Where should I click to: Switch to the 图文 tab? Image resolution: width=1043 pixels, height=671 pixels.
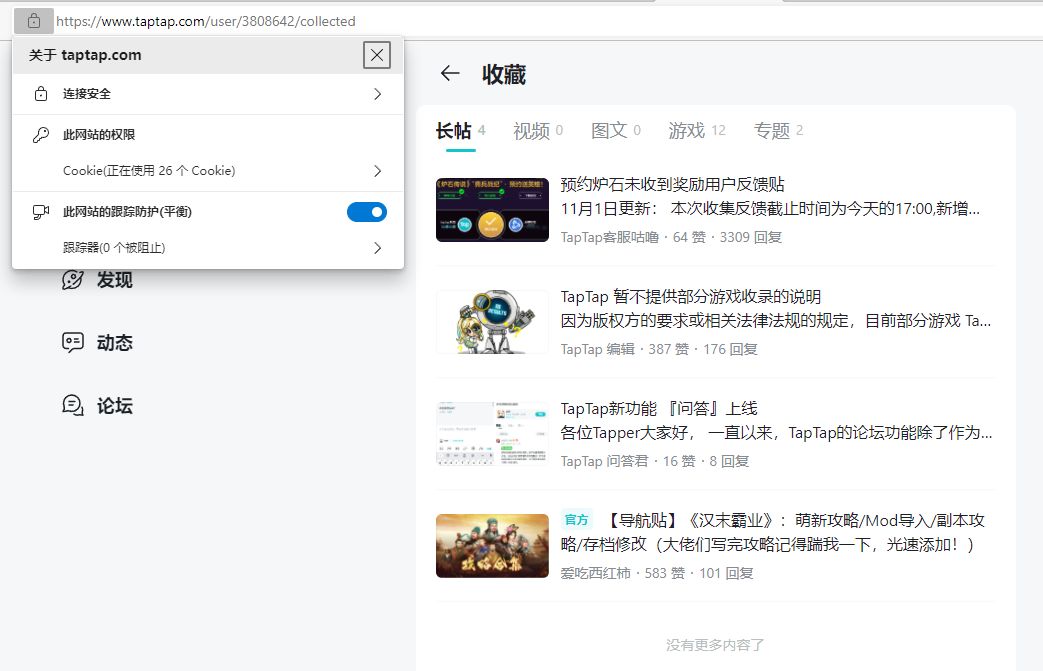[x=616, y=131]
